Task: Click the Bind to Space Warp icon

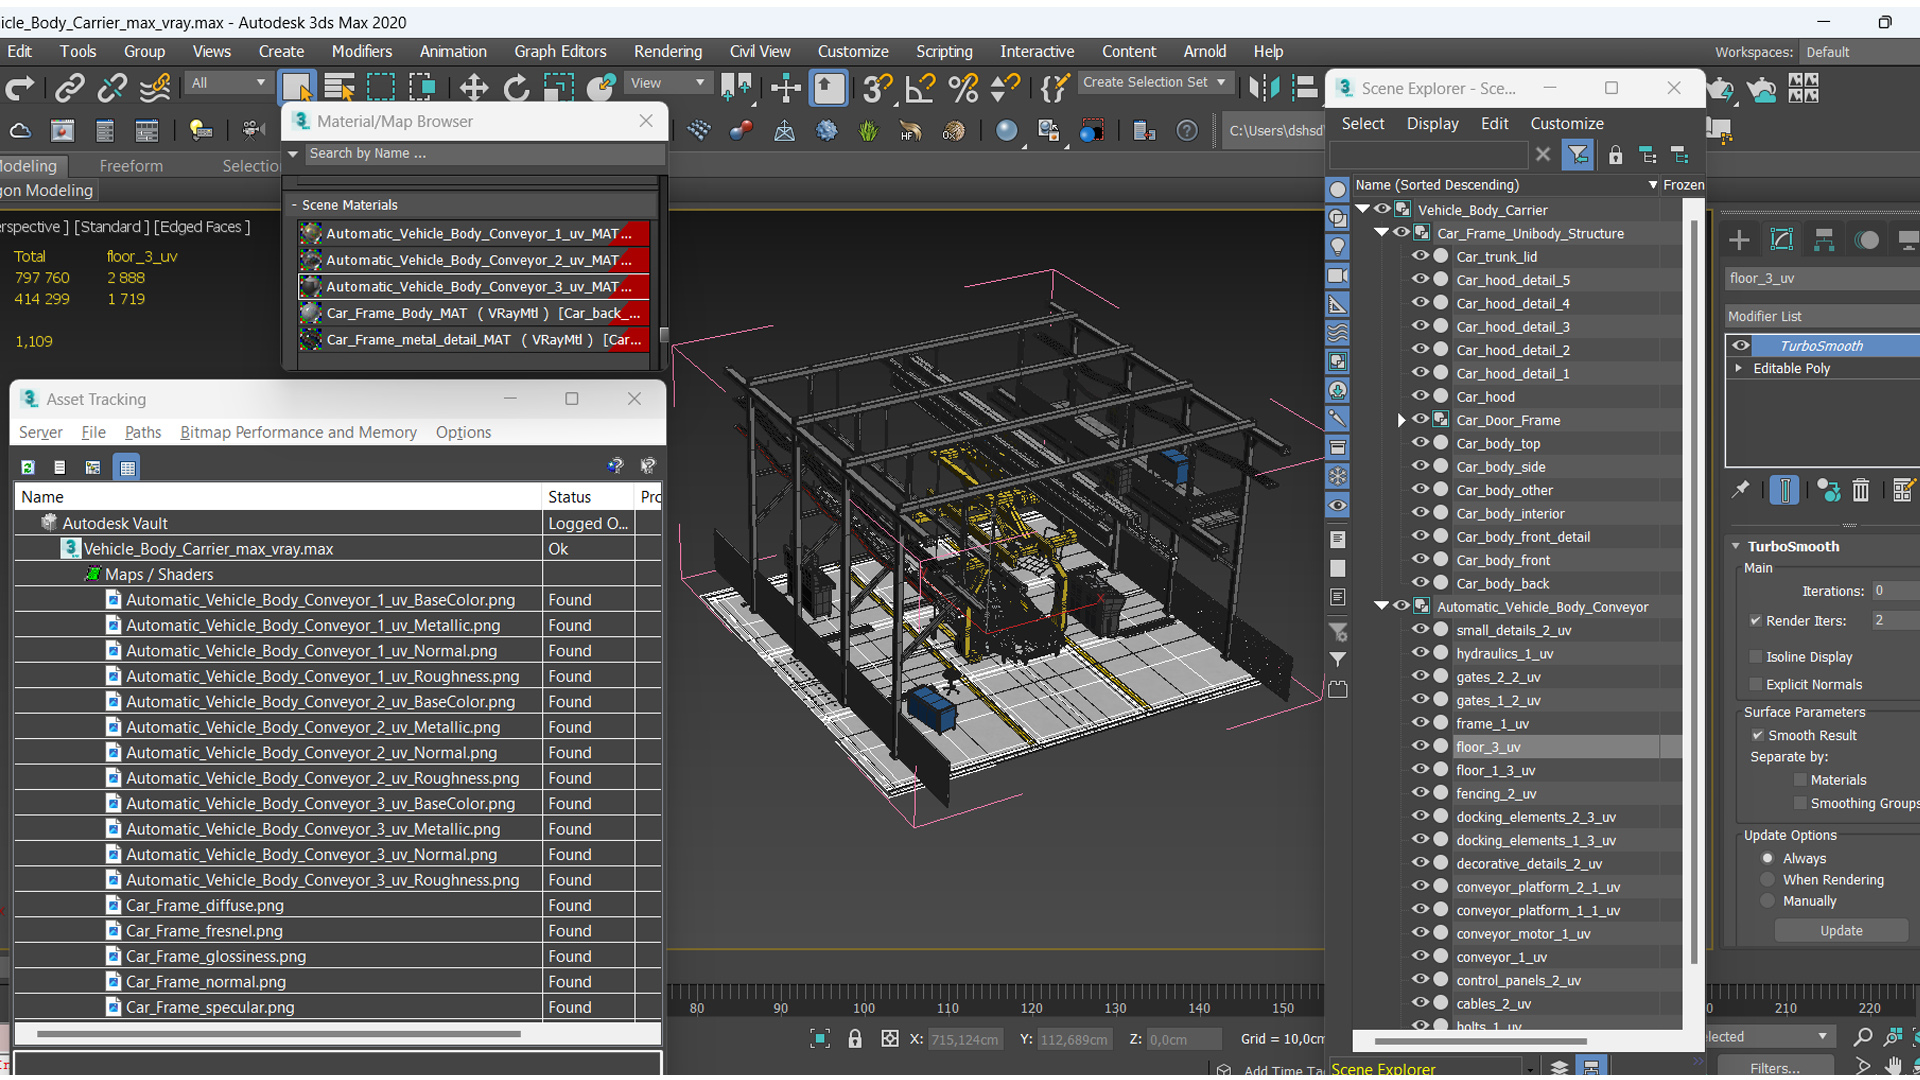Action: [x=155, y=88]
